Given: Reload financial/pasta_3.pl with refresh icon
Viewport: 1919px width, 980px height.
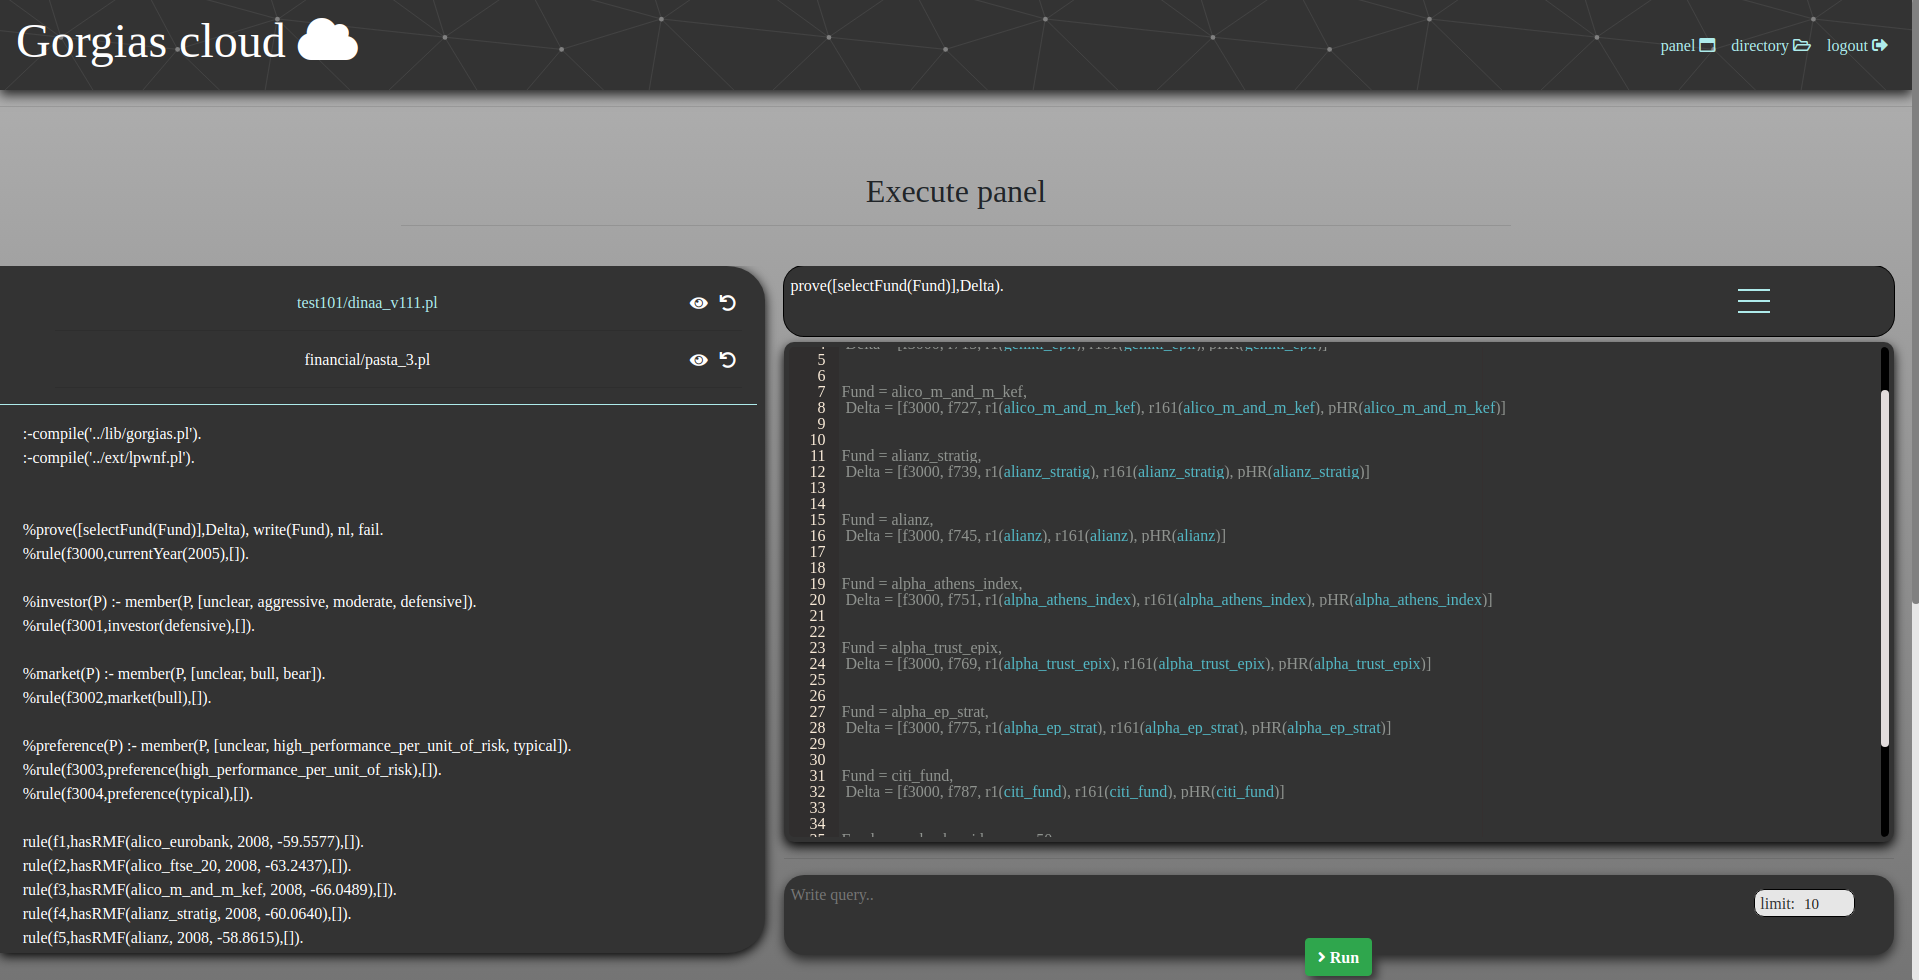Looking at the screenshot, I should [728, 360].
